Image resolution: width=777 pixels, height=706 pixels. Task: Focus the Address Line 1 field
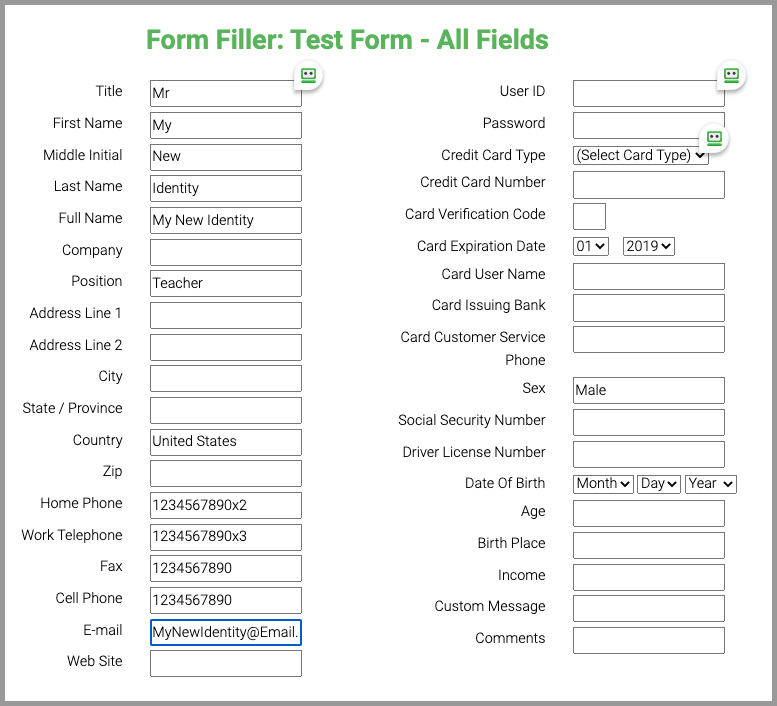pos(225,316)
